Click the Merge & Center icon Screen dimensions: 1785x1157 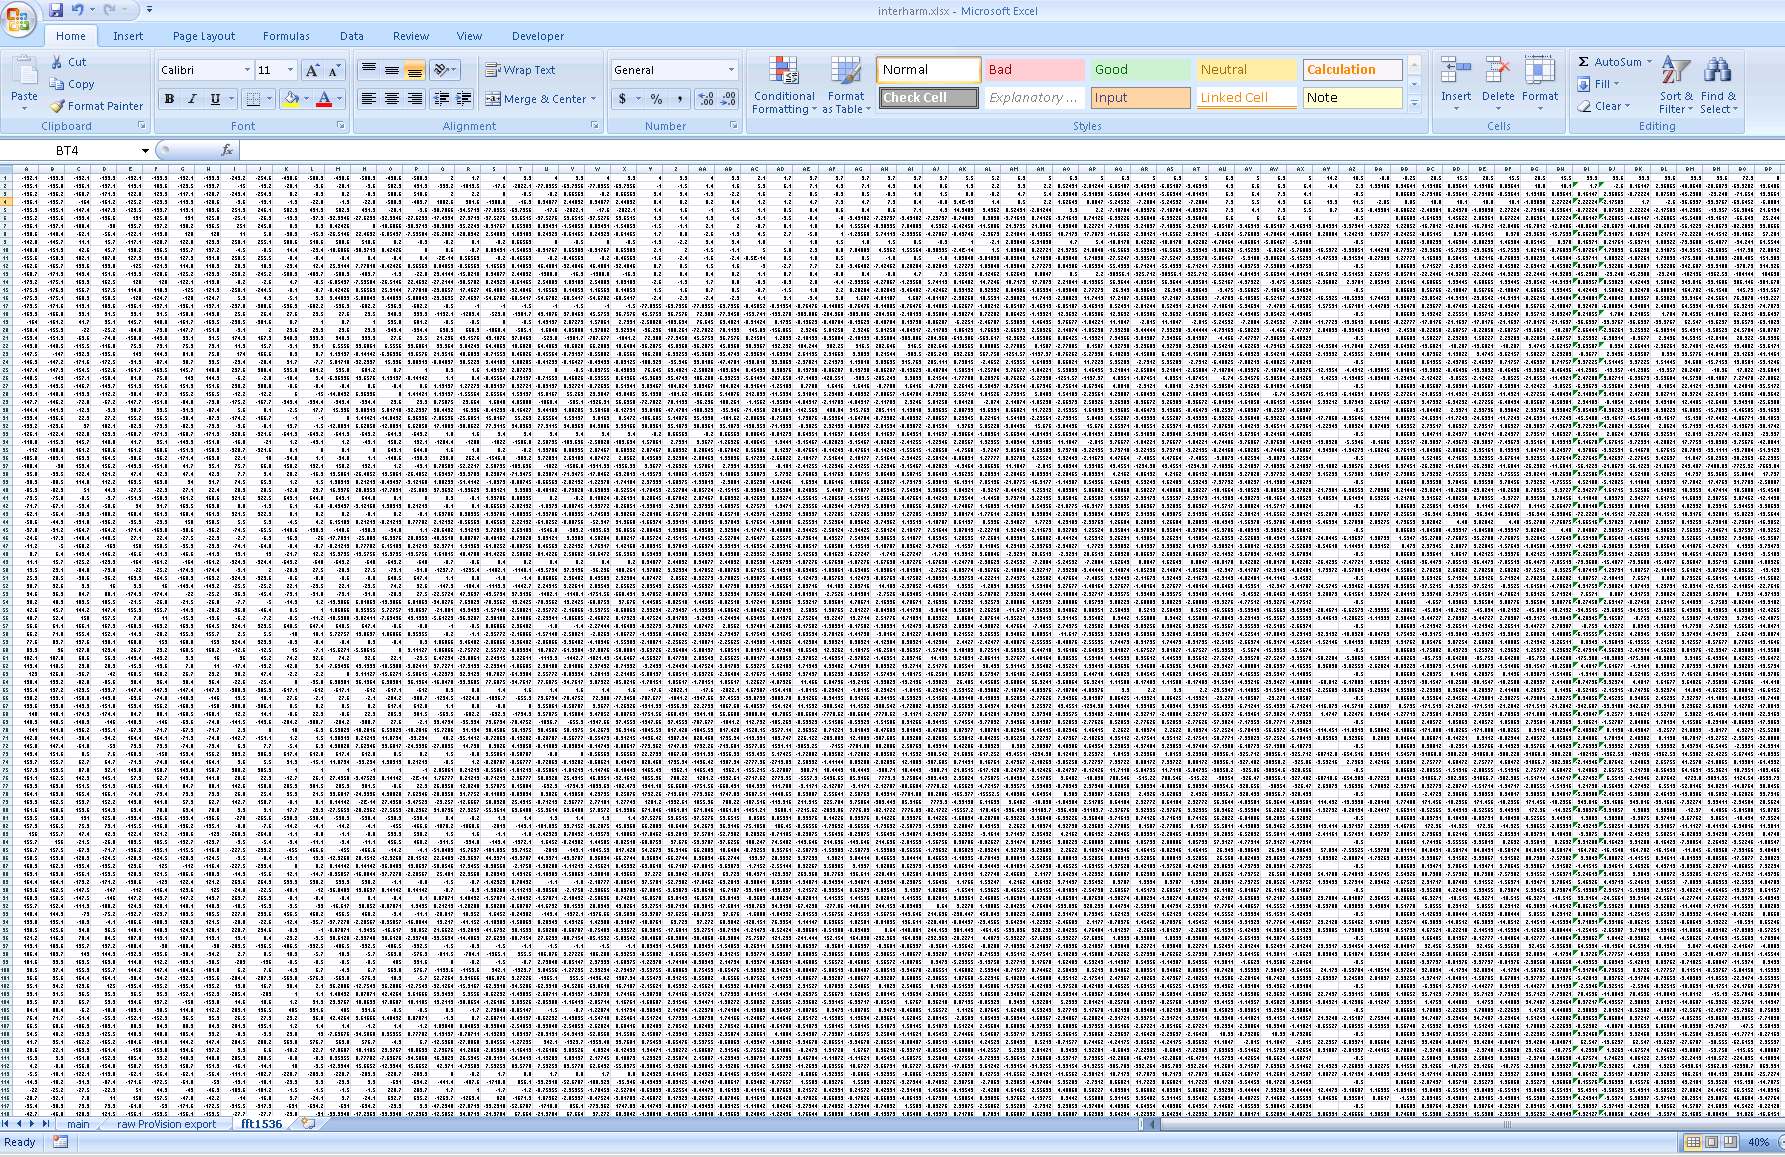493,99
